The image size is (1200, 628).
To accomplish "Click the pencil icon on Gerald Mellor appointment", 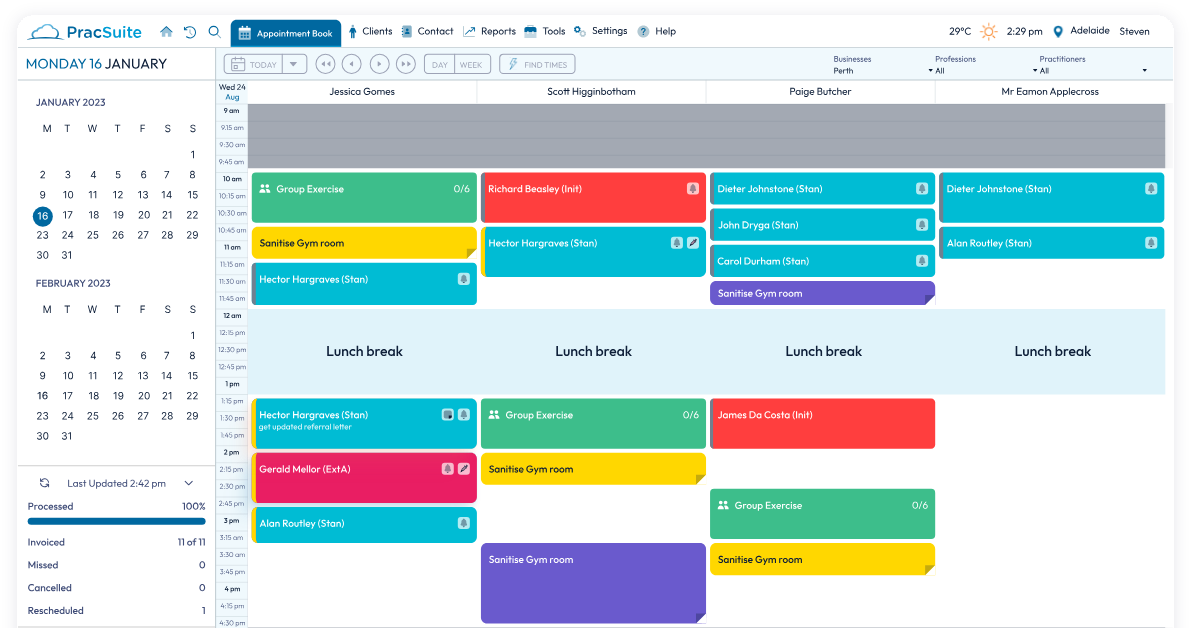I will coord(464,469).
